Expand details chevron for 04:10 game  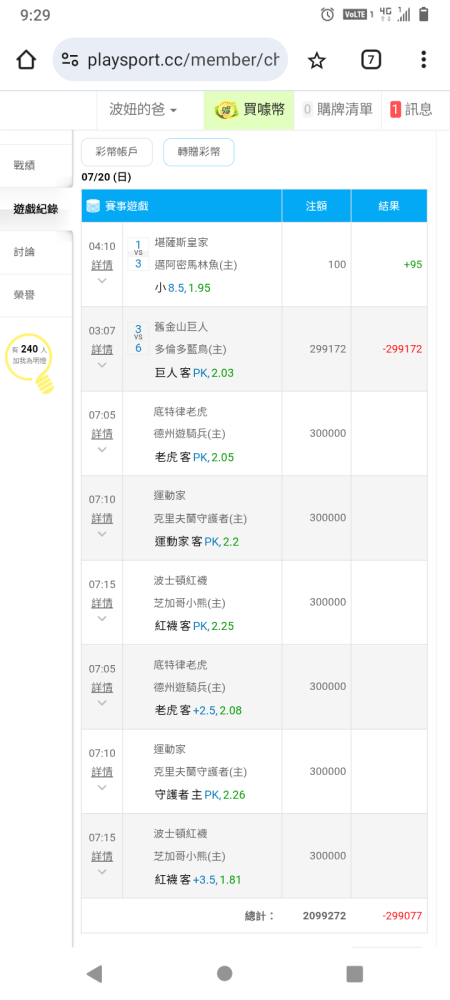102,281
